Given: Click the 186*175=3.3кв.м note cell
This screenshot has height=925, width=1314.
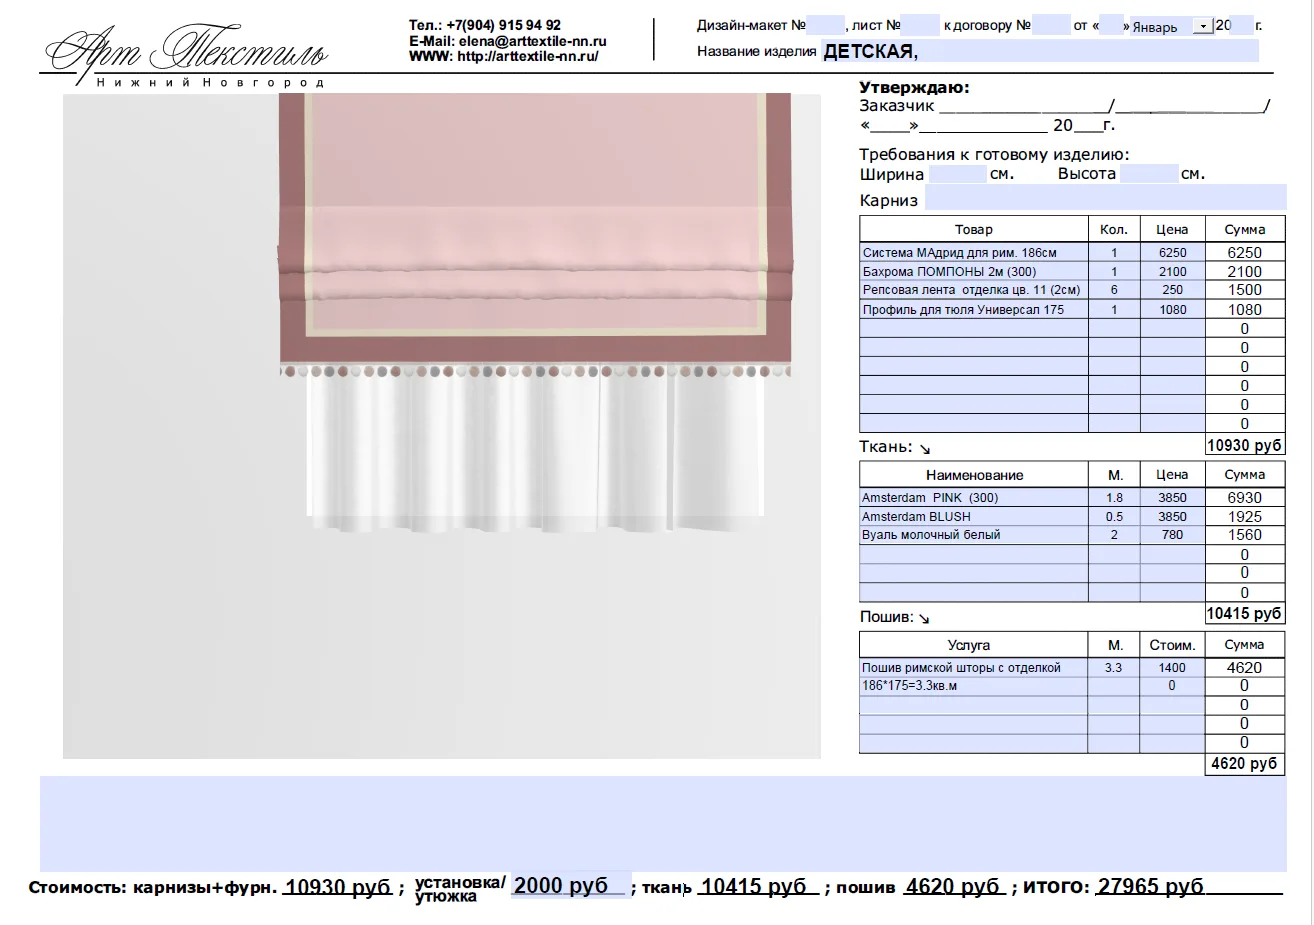Looking at the screenshot, I should tap(973, 686).
